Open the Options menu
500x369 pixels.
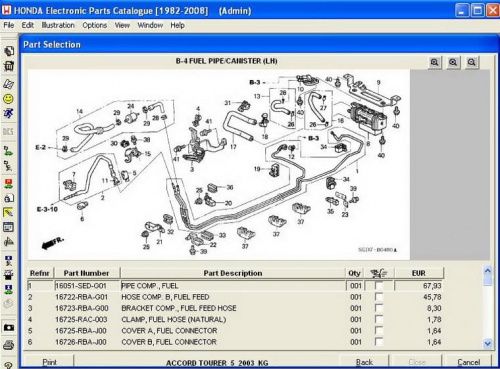(95, 25)
